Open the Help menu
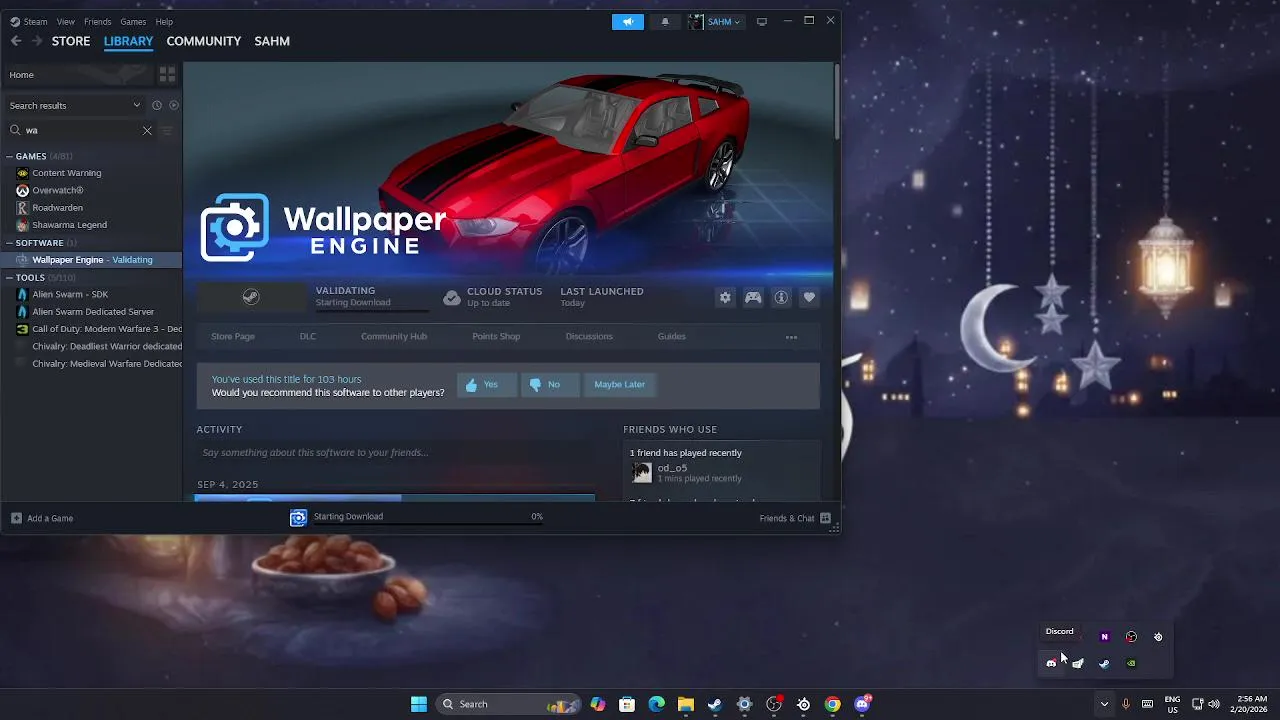Image resolution: width=1280 pixels, height=720 pixels. (x=164, y=21)
